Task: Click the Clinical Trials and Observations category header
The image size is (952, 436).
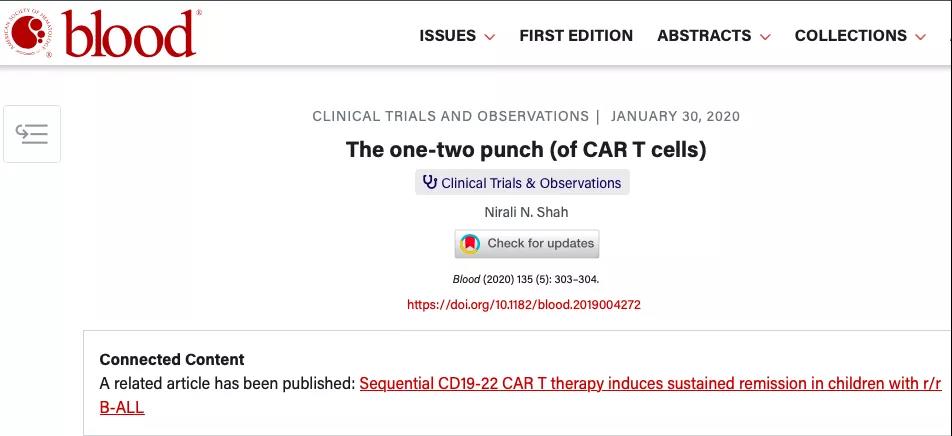Action: coord(450,116)
